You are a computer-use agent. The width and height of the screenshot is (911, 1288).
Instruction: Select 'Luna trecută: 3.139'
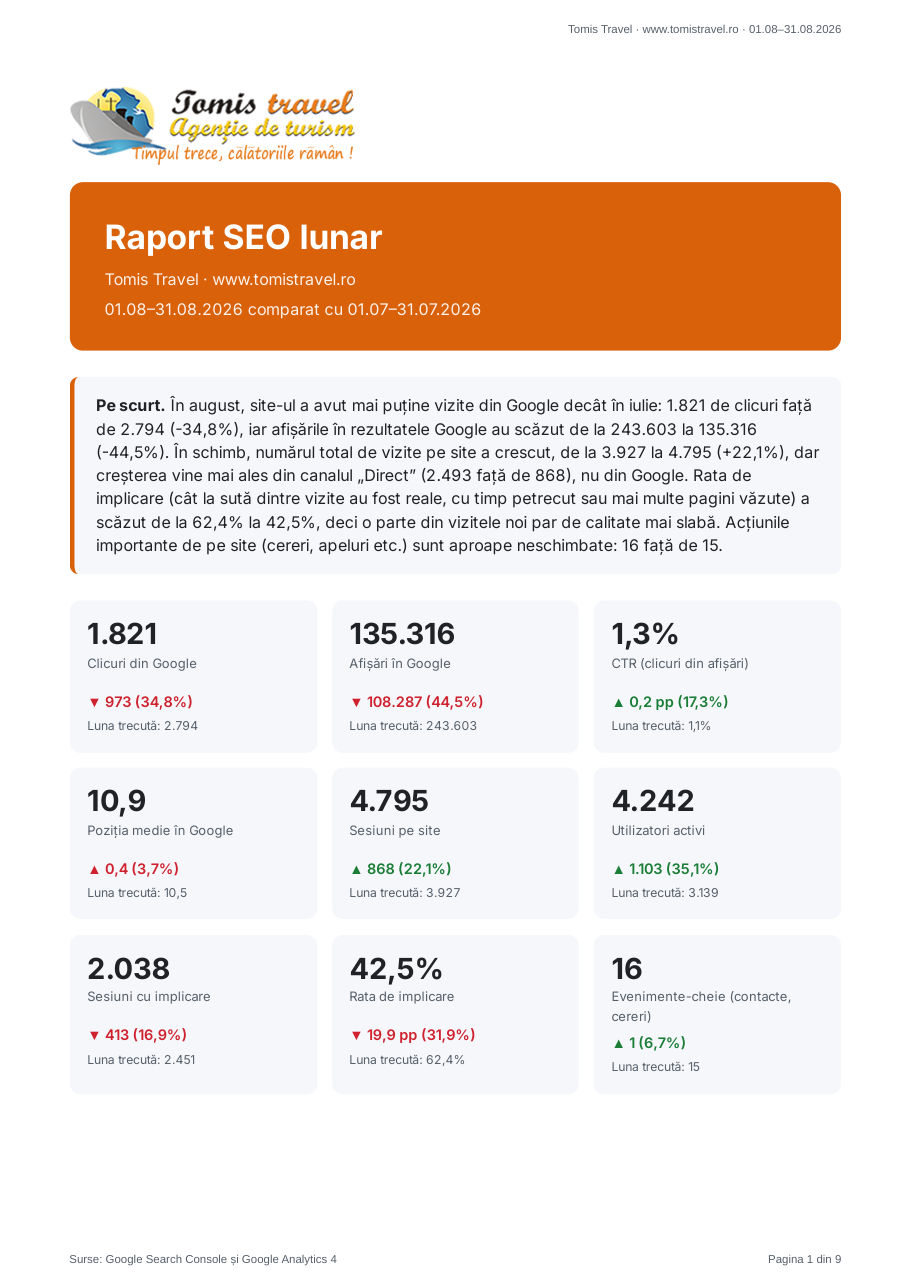pos(665,893)
